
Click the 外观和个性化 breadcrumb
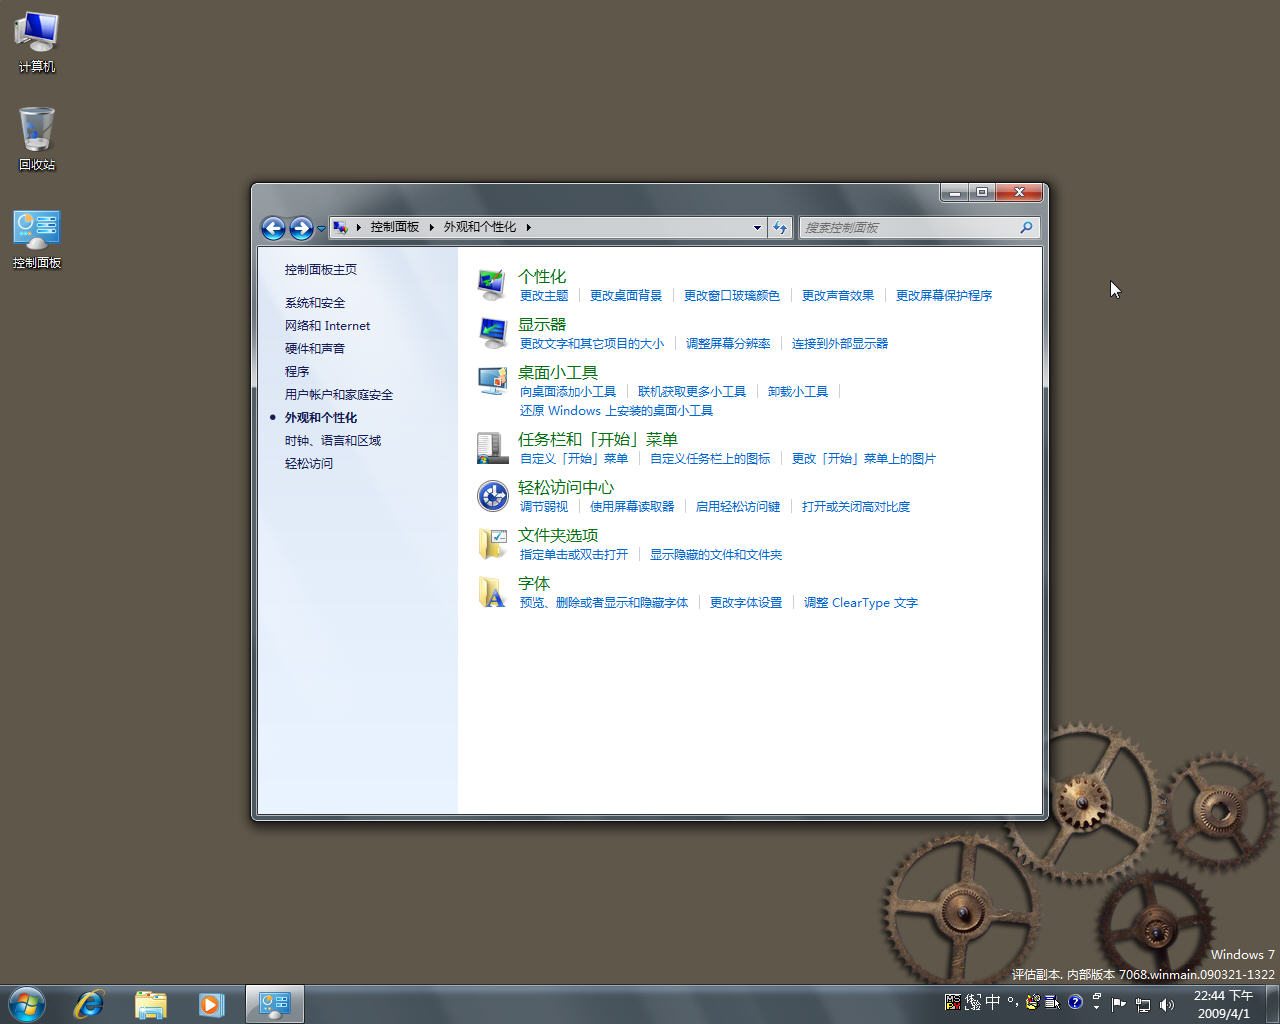click(x=480, y=227)
